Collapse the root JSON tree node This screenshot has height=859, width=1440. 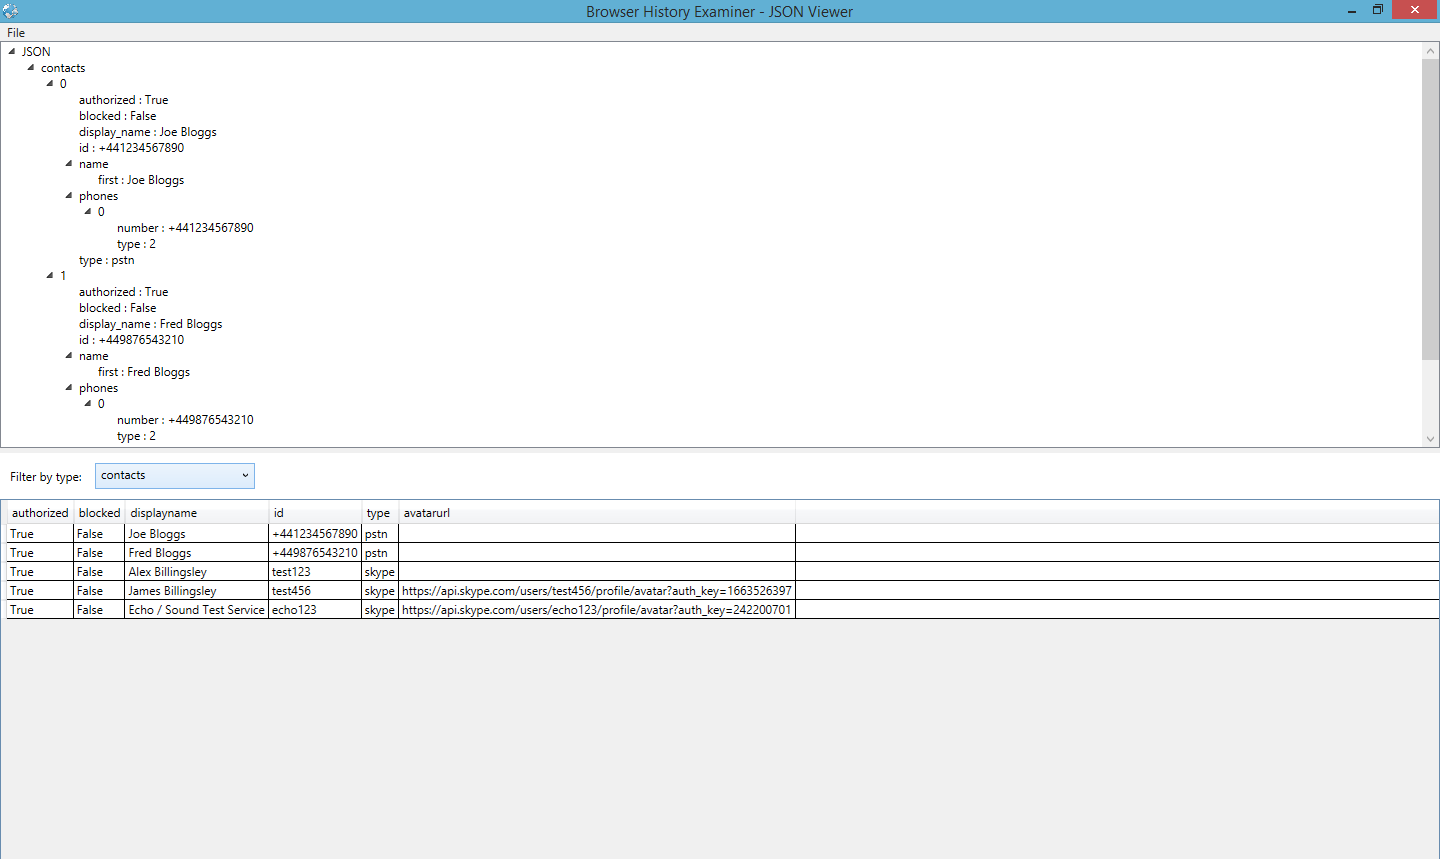[12, 51]
